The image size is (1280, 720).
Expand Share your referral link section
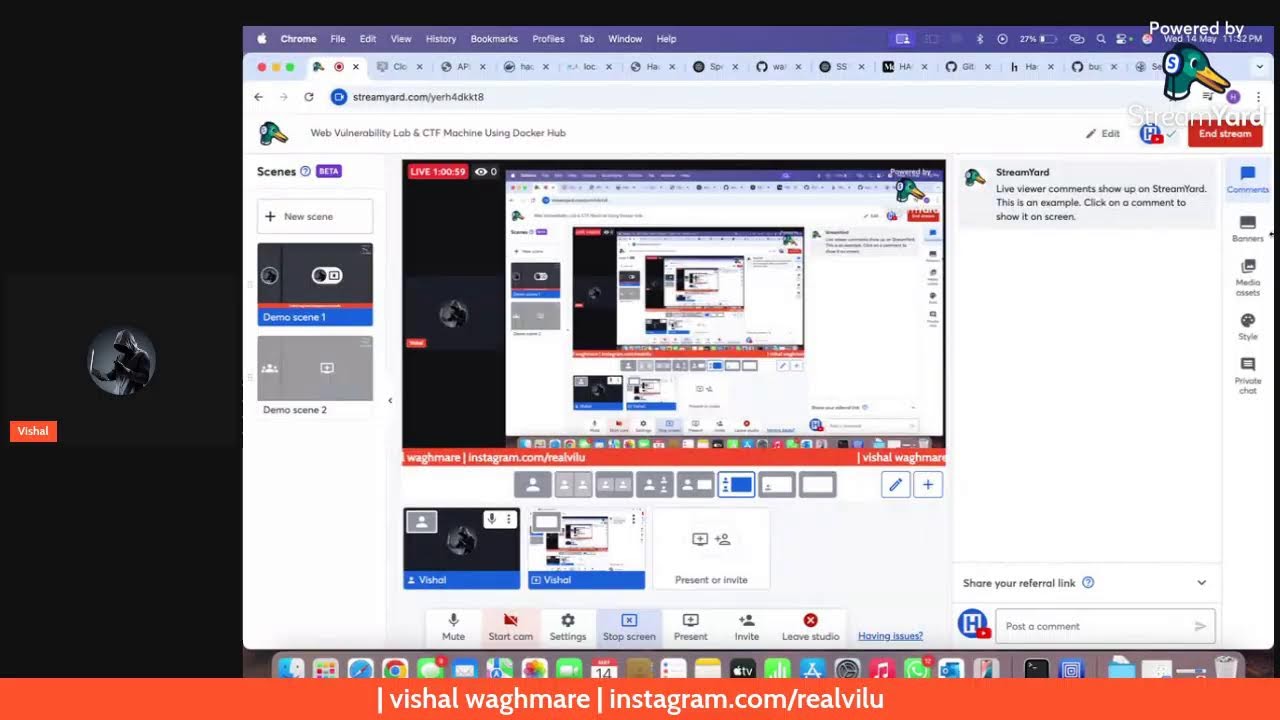[1202, 583]
